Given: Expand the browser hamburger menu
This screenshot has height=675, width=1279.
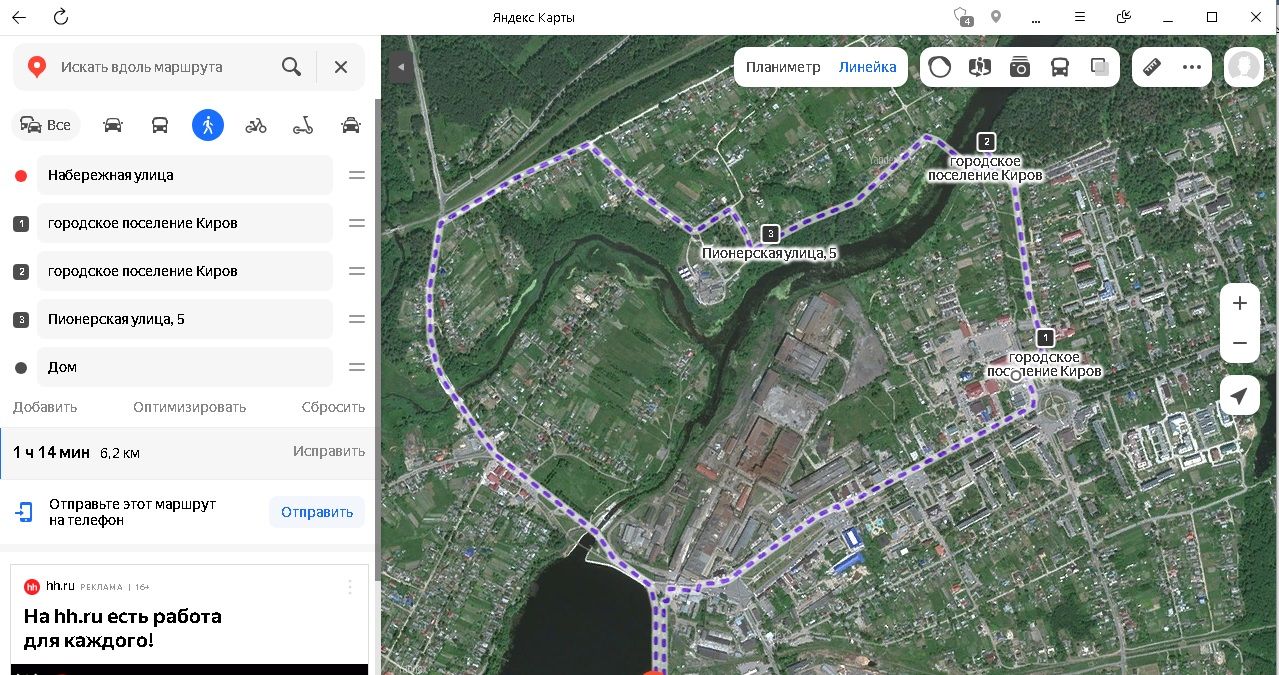Looking at the screenshot, I should coord(1080,17).
